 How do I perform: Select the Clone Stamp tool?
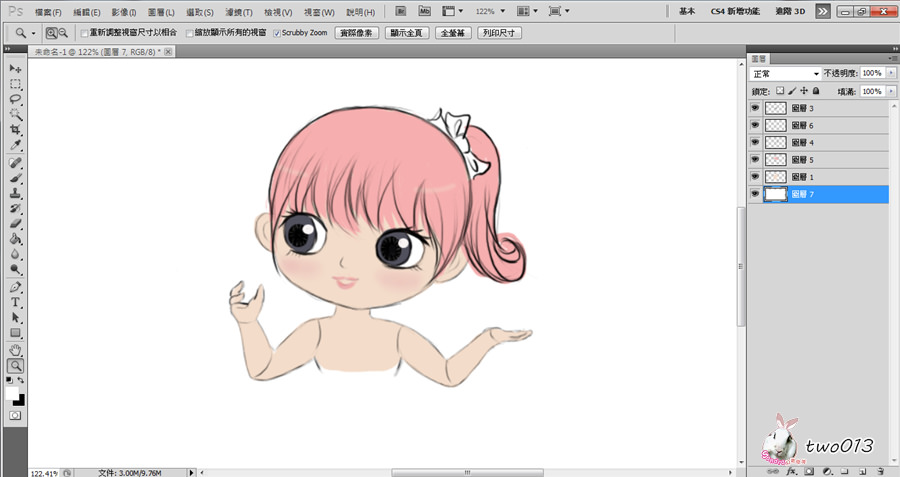[16, 194]
